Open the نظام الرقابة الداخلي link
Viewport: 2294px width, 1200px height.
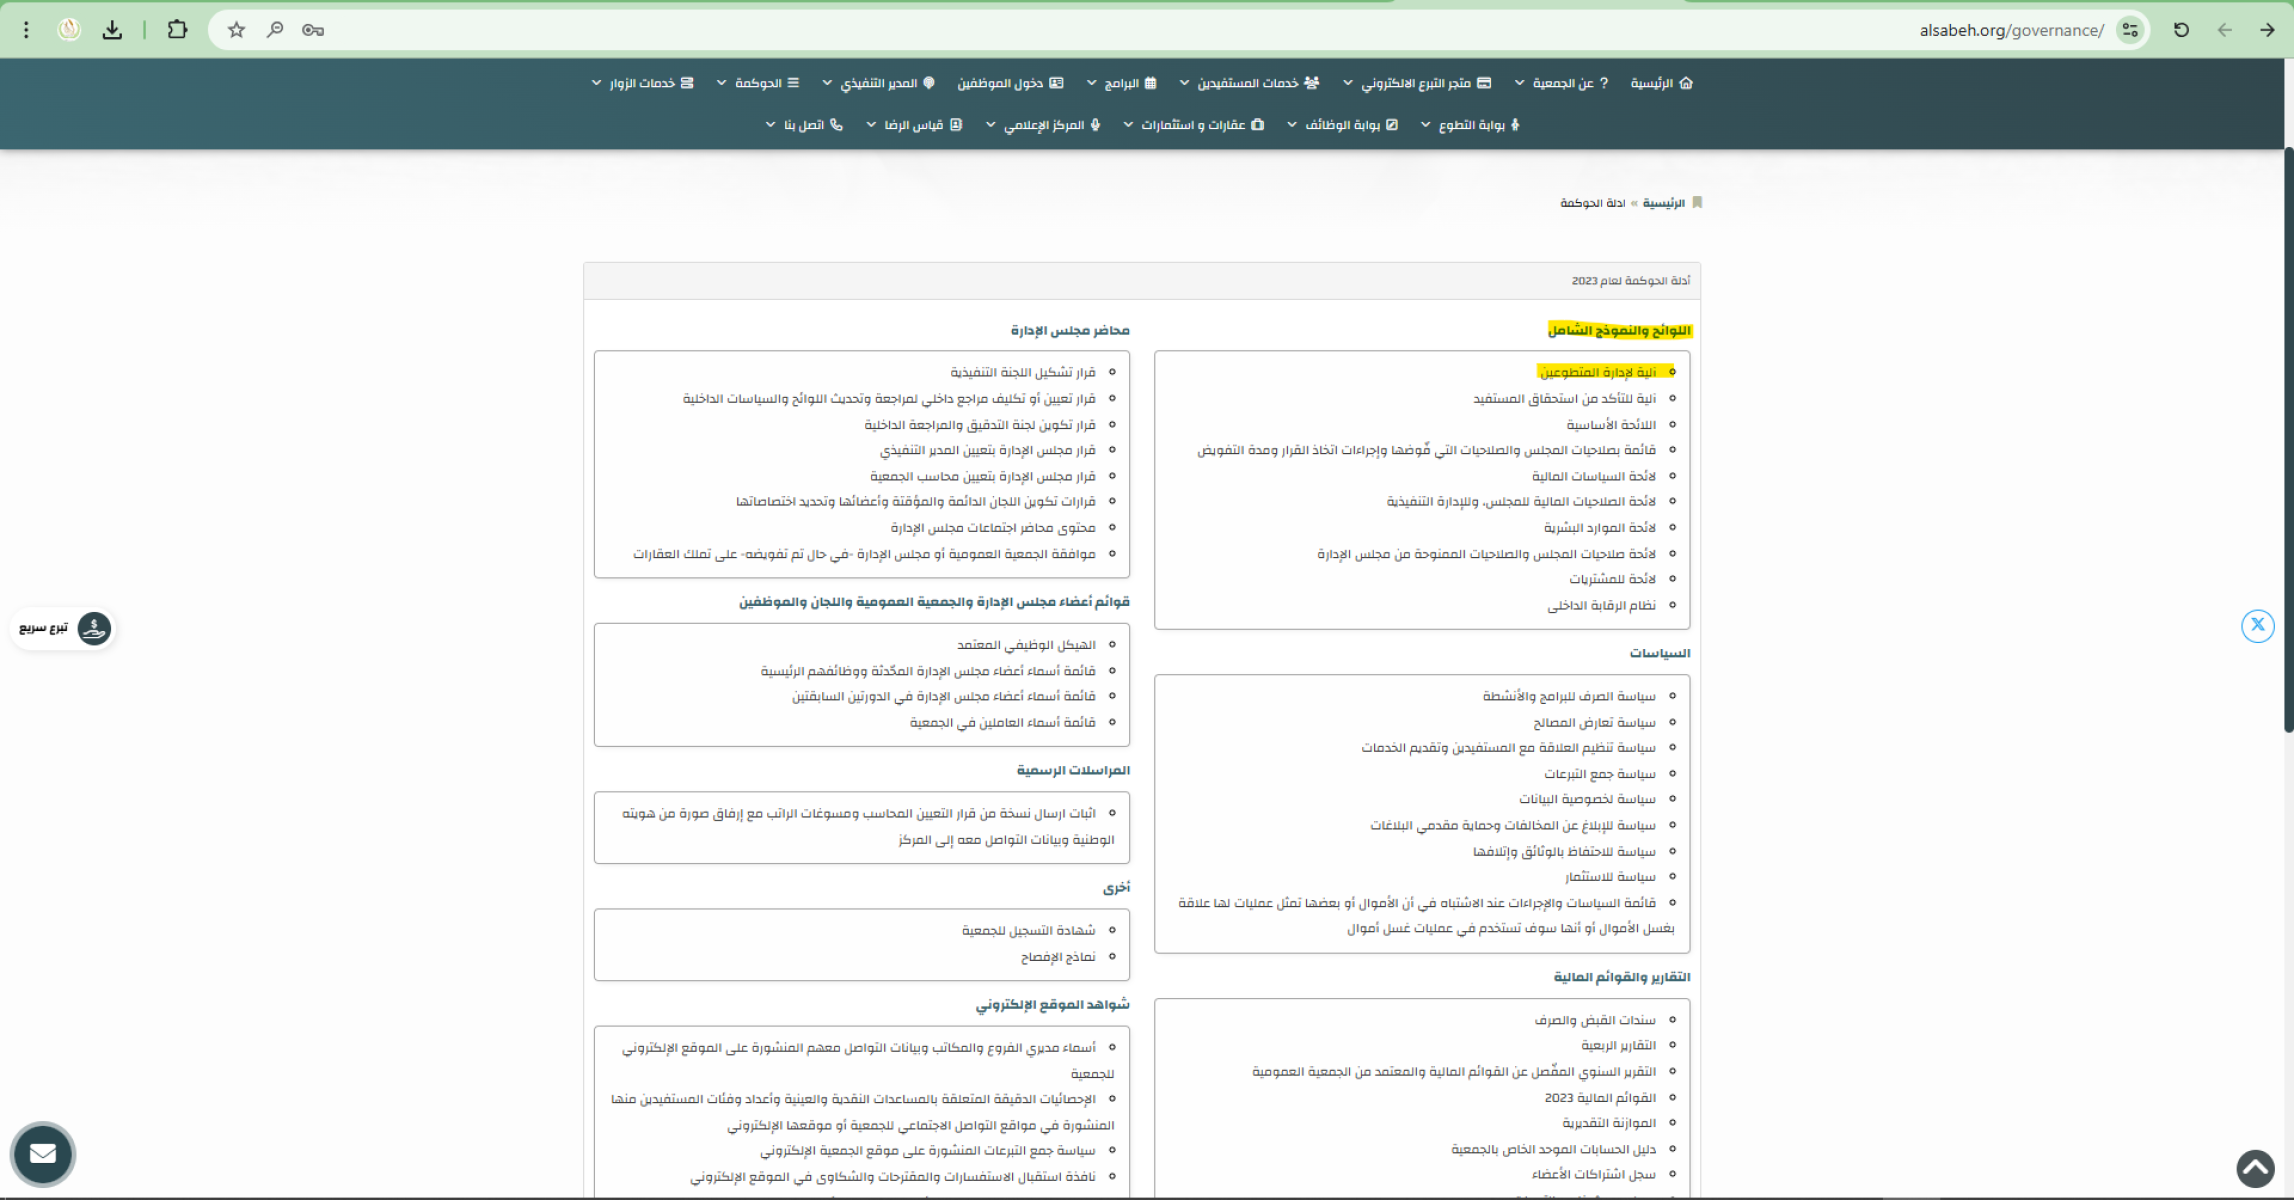coord(1601,605)
